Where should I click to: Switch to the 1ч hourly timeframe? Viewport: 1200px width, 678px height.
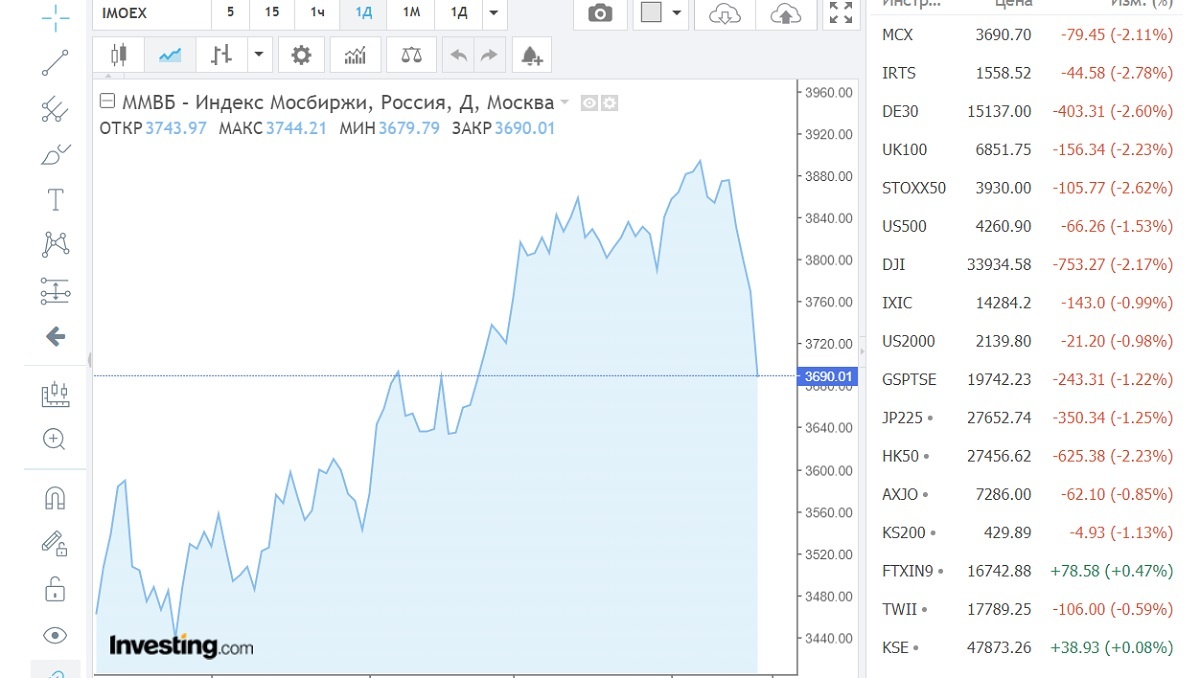pos(318,12)
